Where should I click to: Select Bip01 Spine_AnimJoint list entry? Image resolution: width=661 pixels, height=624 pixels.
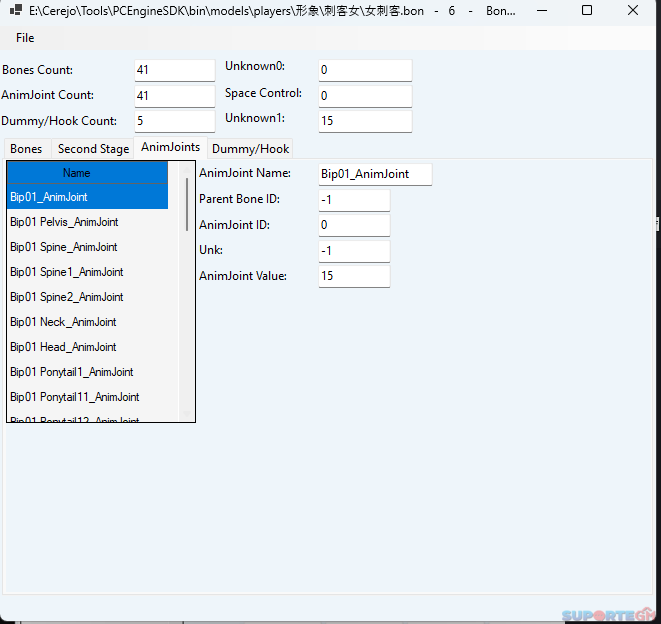tap(63, 247)
